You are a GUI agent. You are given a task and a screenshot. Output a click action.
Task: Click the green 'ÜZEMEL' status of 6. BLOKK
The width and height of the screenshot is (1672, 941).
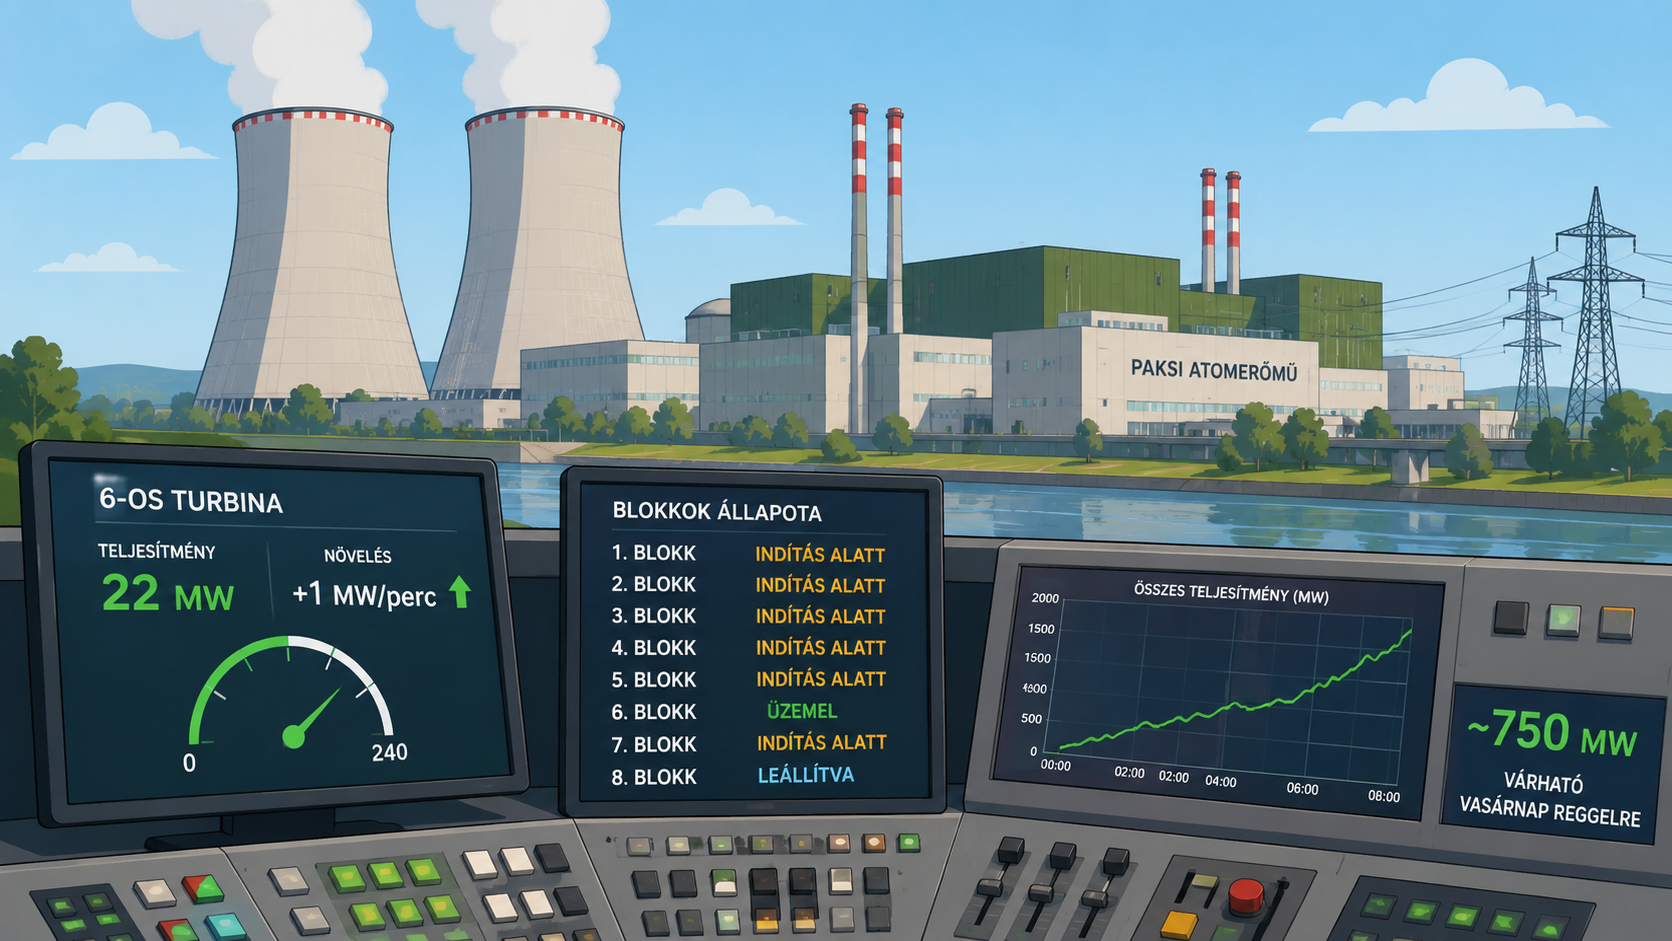coord(802,711)
